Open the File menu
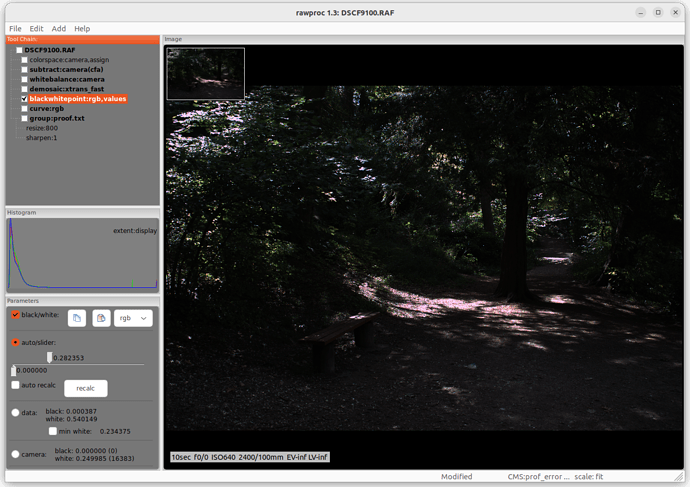 [15, 29]
